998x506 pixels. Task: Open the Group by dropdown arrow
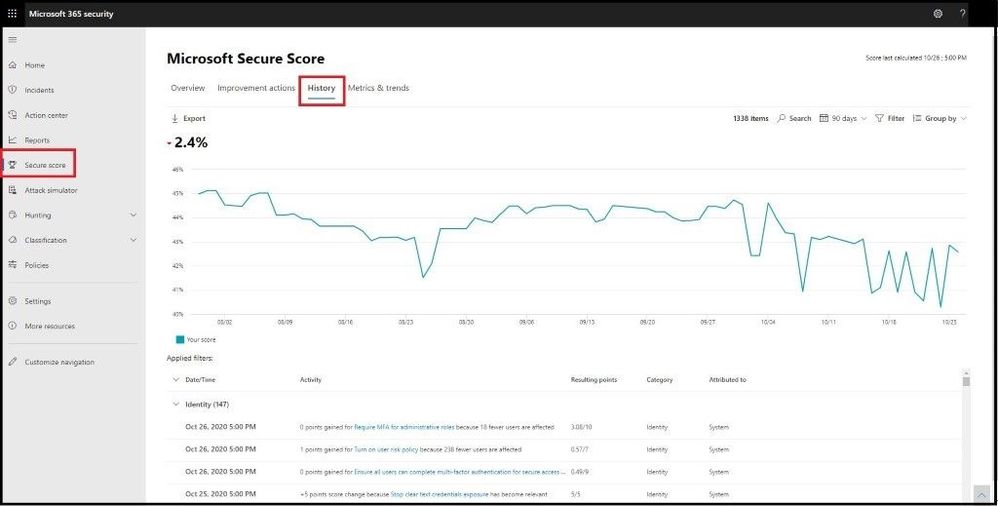963,118
